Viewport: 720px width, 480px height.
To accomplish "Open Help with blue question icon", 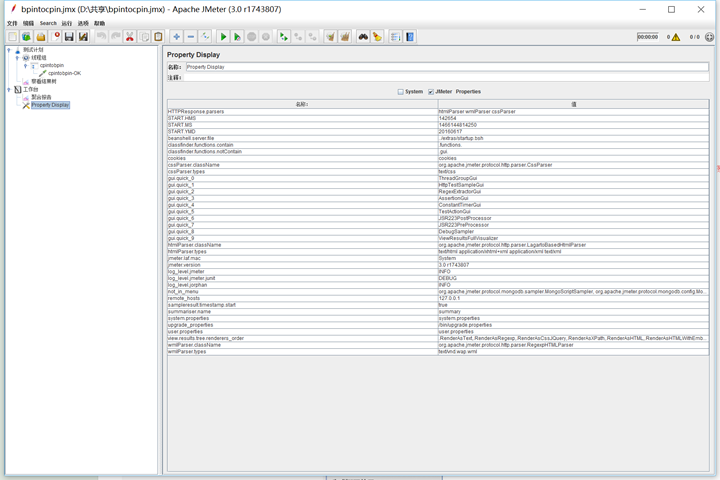I will click(410, 37).
